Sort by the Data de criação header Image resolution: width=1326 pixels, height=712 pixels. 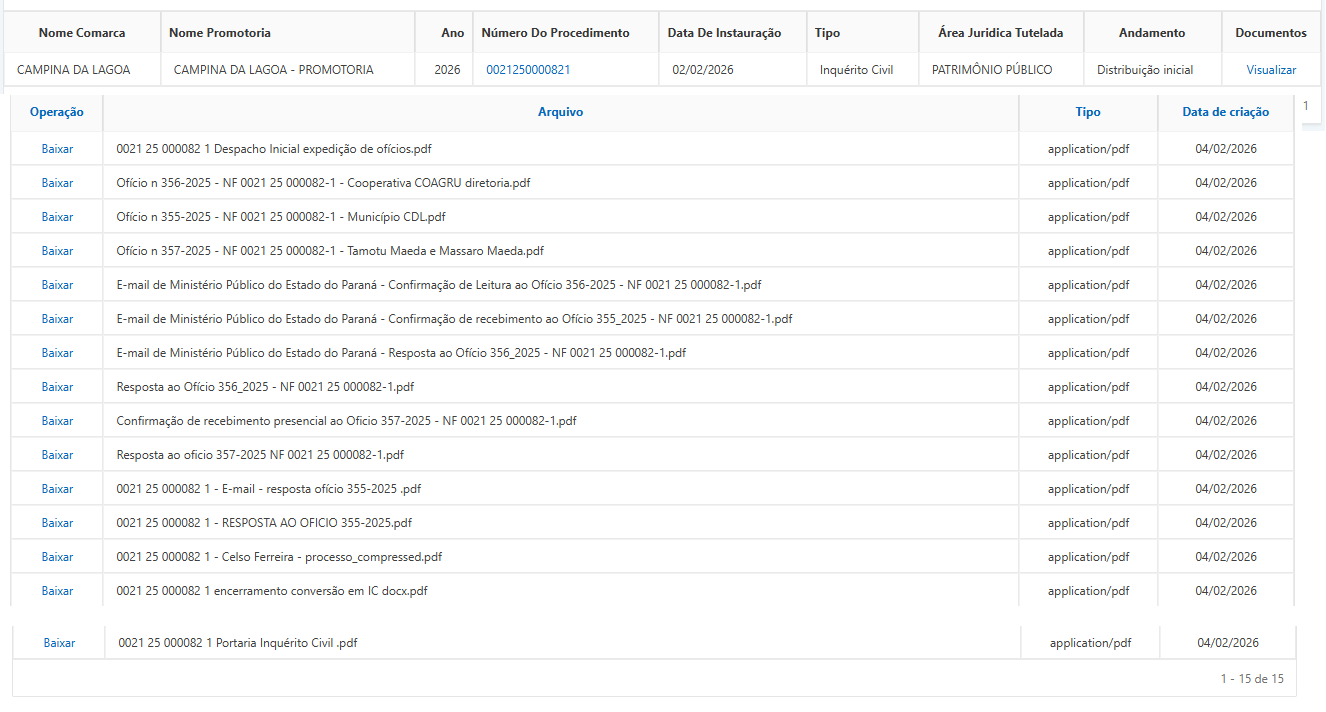tap(1225, 112)
